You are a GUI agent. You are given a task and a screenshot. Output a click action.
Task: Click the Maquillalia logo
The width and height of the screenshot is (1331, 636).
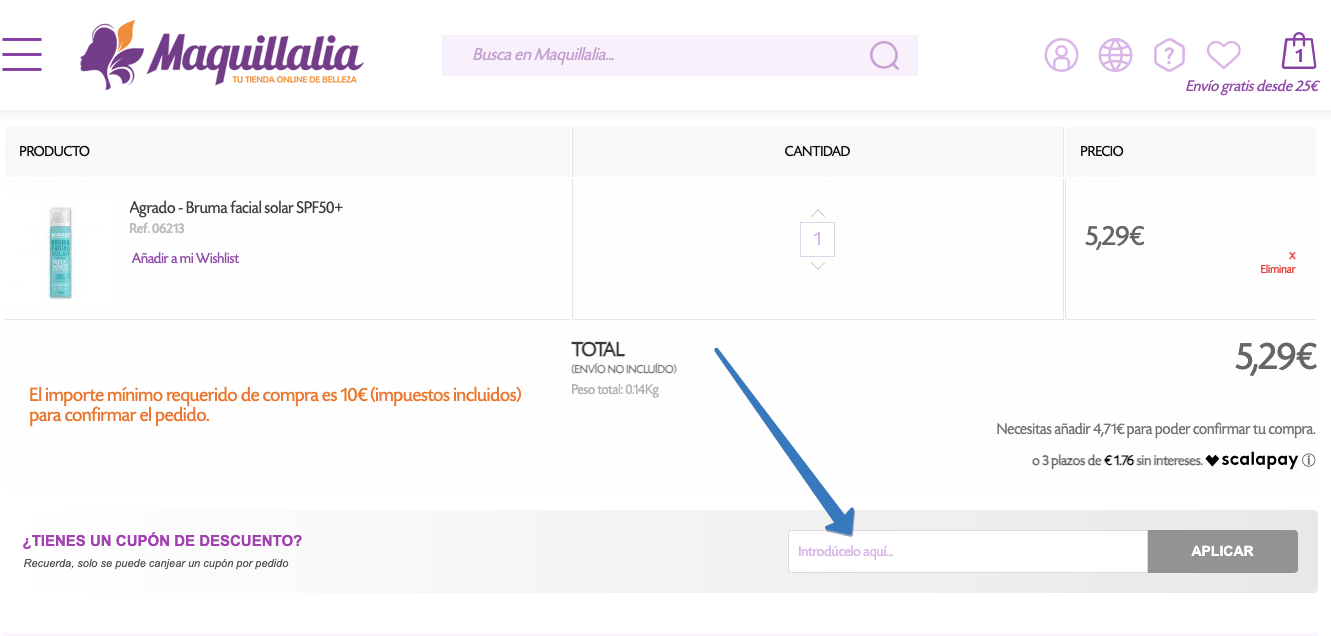tap(221, 55)
